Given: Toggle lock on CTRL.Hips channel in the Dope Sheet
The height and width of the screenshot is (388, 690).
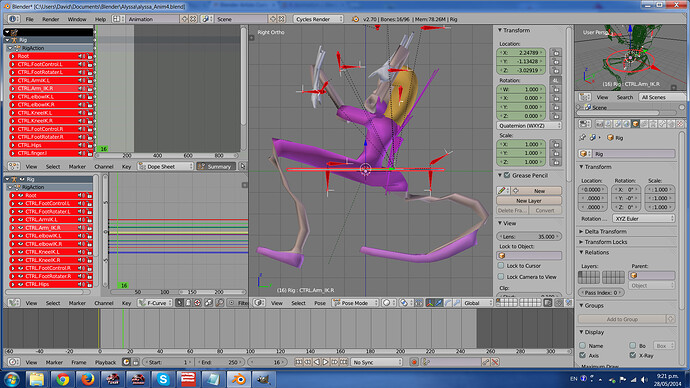Looking at the screenshot, I should (90, 145).
